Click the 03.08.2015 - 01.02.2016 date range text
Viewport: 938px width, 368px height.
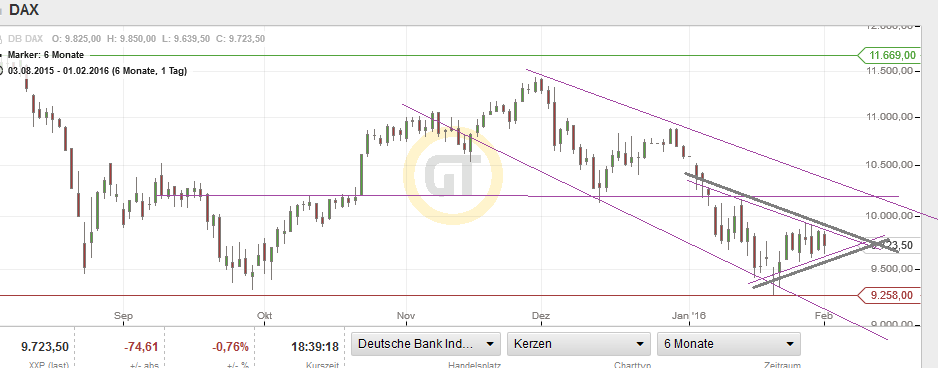(x=98, y=71)
